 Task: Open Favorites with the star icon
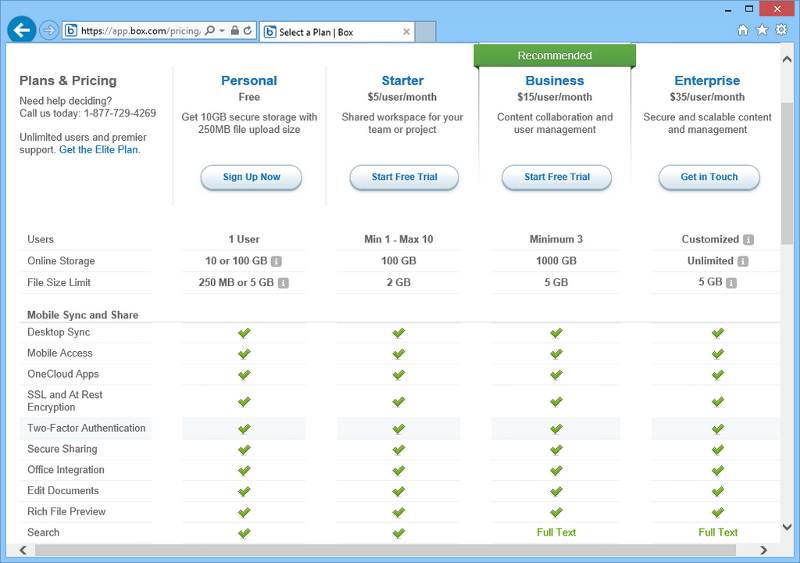point(762,31)
